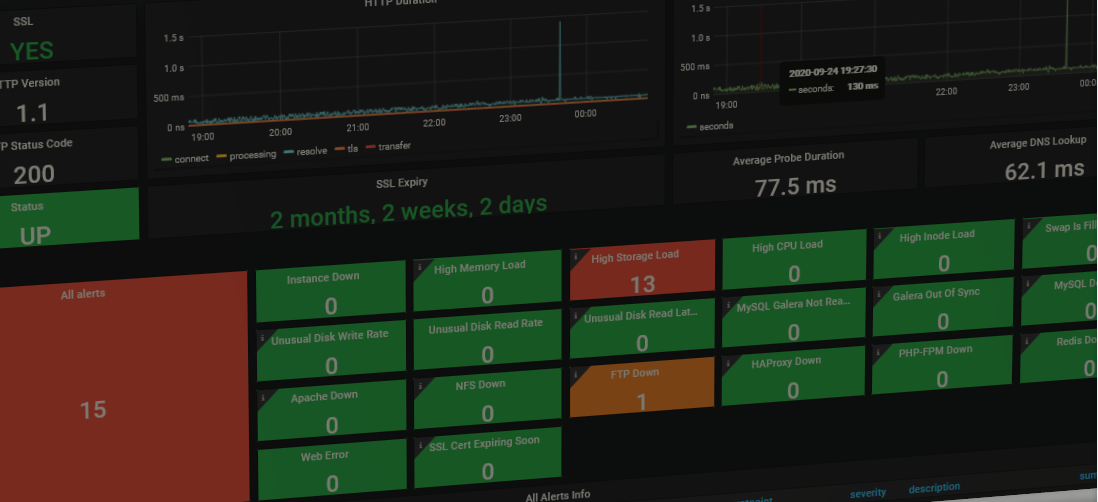Open the info icon on FTP Down panel

pyautogui.click(x=576, y=371)
